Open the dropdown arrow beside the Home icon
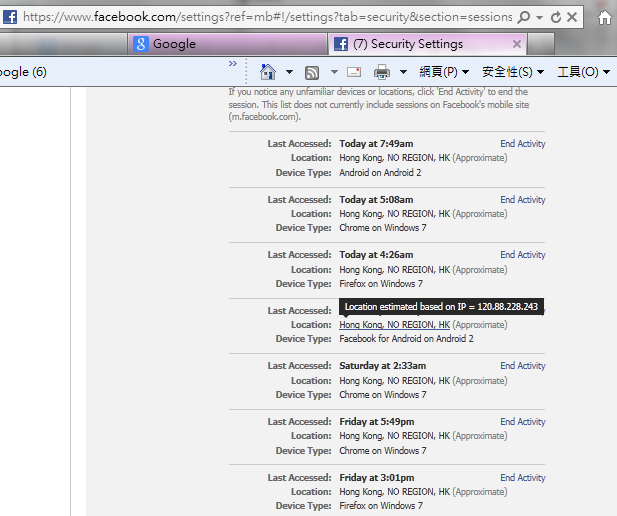 click(x=289, y=72)
